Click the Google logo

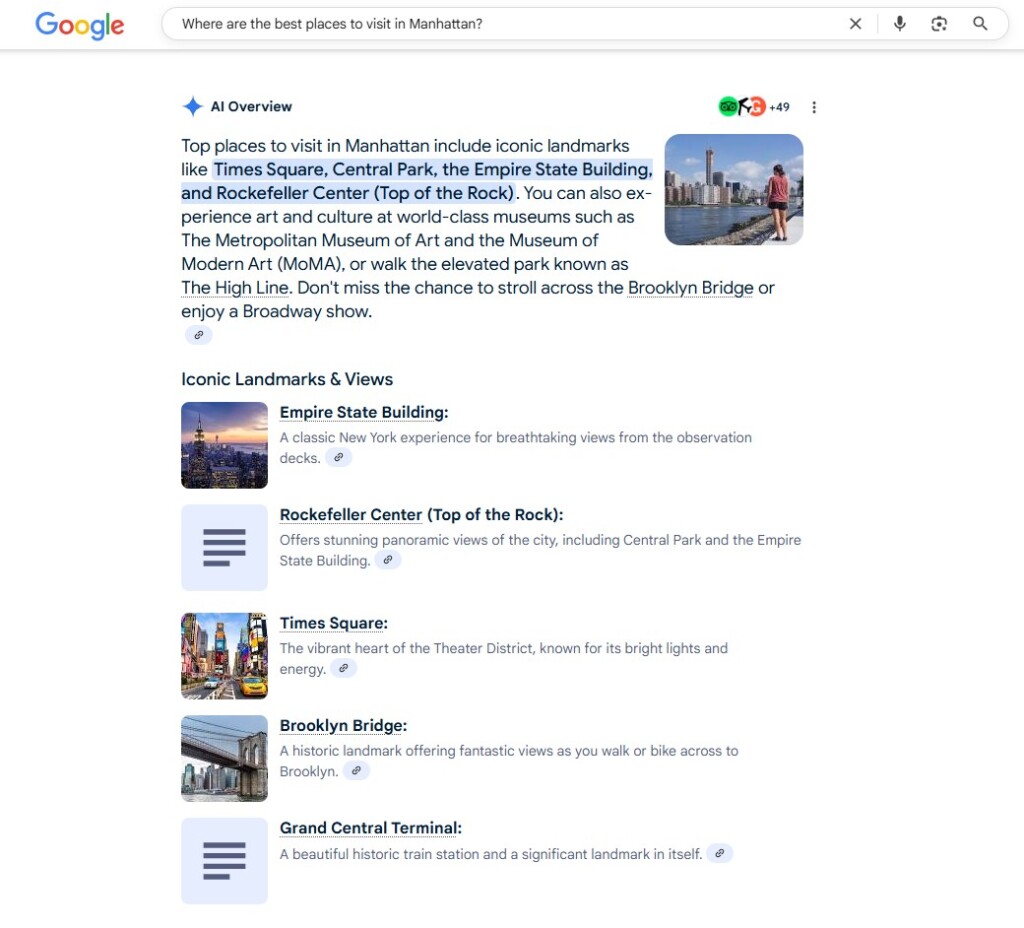[x=80, y=25]
